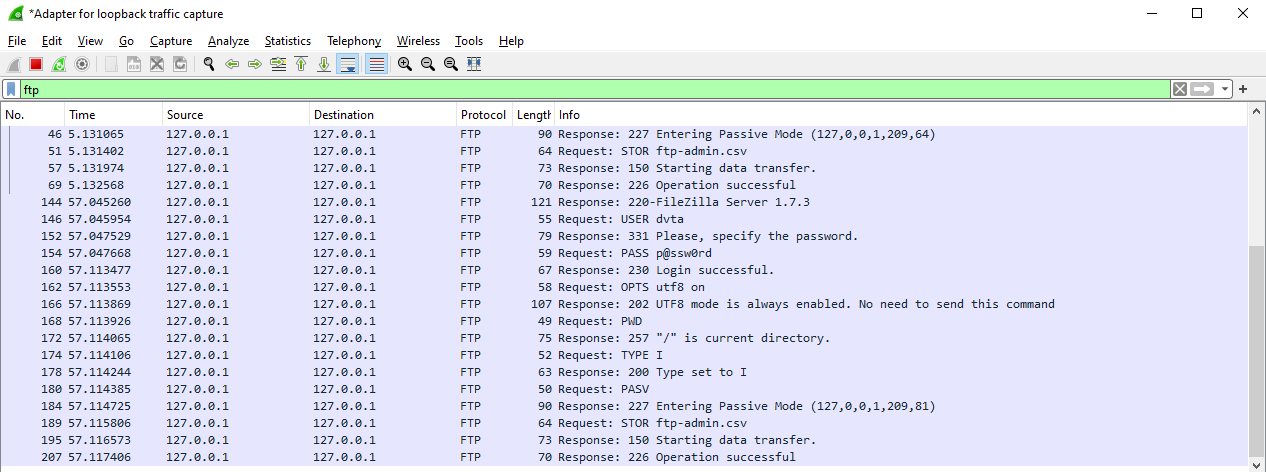The height and width of the screenshot is (472, 1266).
Task: Sort packets by the Protocol column header
Action: tap(484, 115)
